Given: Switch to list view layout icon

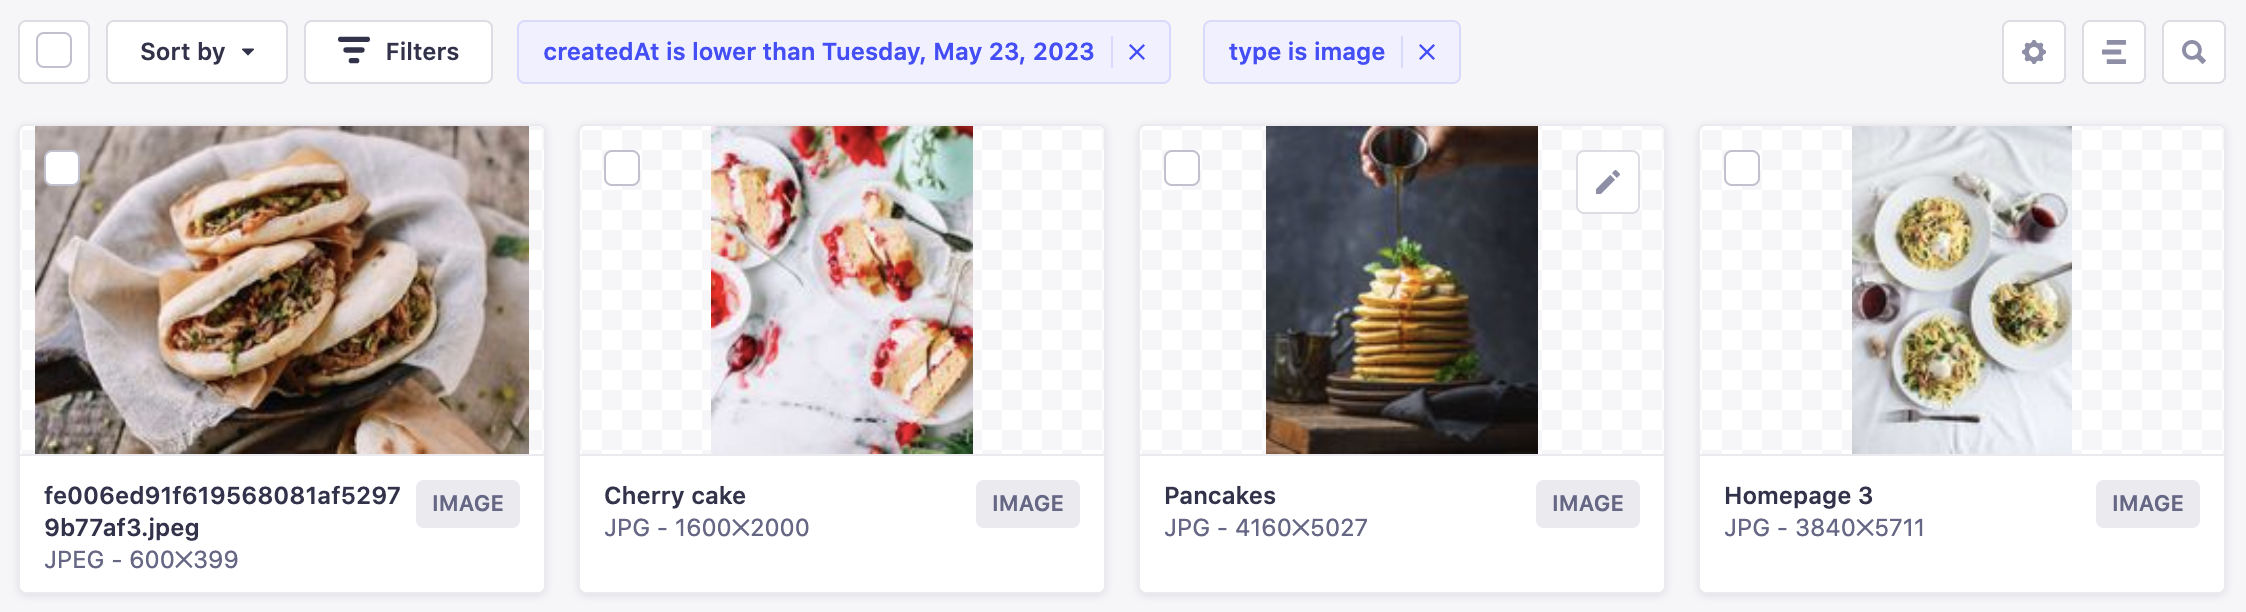Looking at the screenshot, I should [2113, 52].
